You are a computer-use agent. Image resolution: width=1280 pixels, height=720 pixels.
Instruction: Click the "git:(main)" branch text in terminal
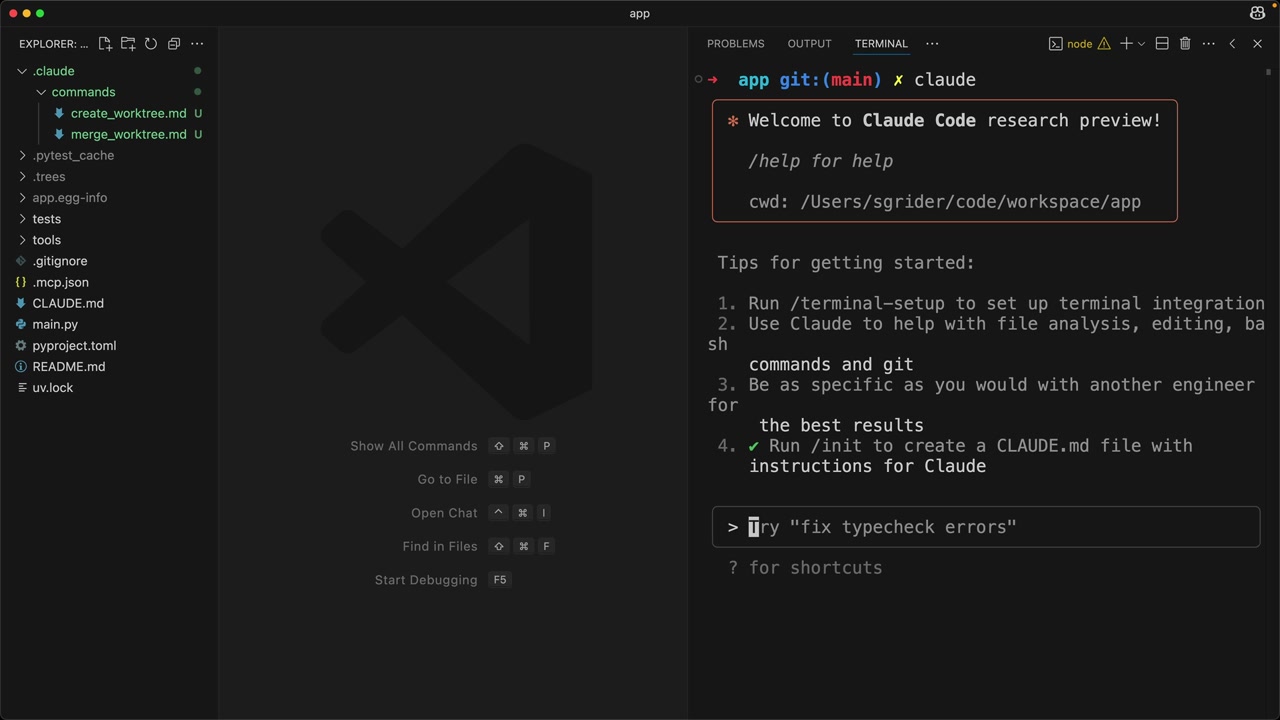(x=831, y=80)
